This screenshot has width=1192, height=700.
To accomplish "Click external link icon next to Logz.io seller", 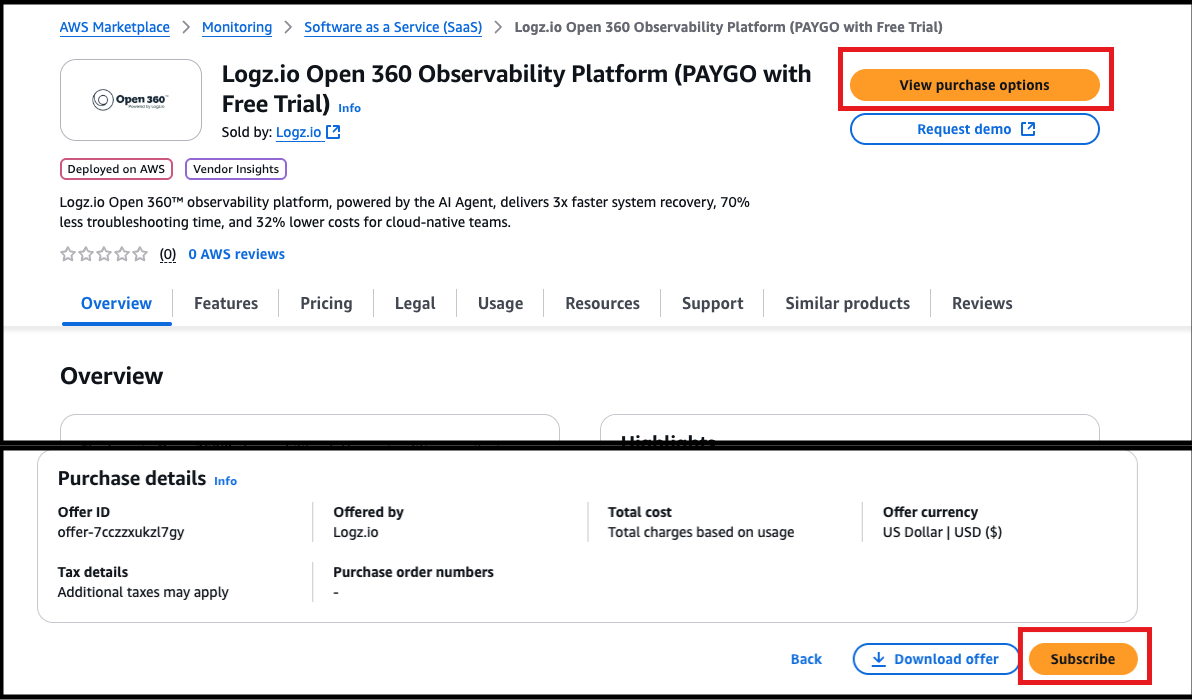I will tap(333, 132).
